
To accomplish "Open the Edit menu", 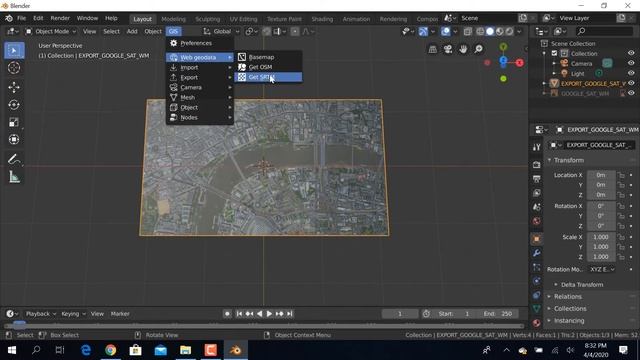I will pyautogui.click(x=38, y=18).
